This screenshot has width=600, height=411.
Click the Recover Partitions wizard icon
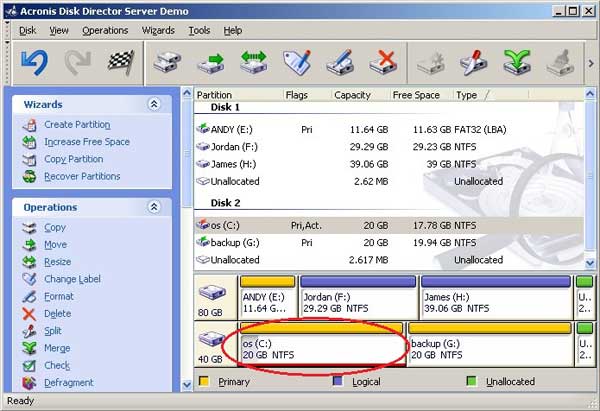(x=29, y=176)
